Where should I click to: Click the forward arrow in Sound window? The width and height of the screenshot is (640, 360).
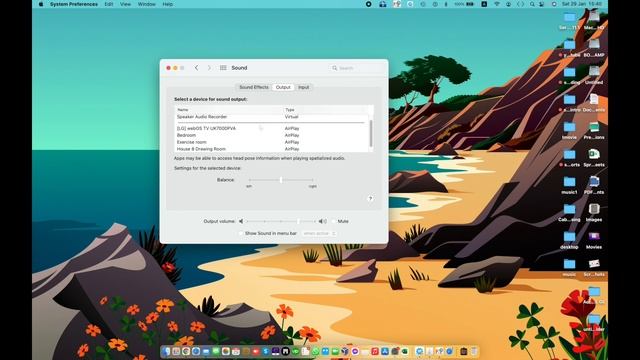pos(209,68)
